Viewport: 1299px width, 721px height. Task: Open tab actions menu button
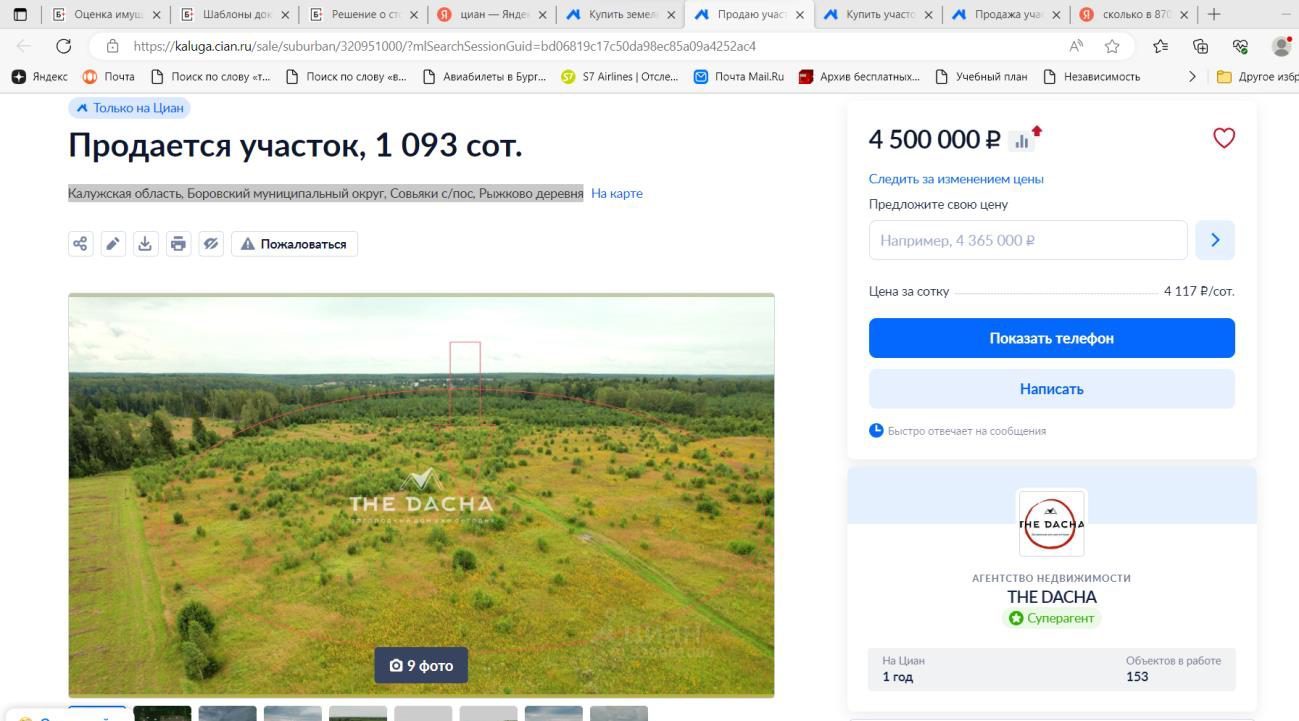coord(20,14)
